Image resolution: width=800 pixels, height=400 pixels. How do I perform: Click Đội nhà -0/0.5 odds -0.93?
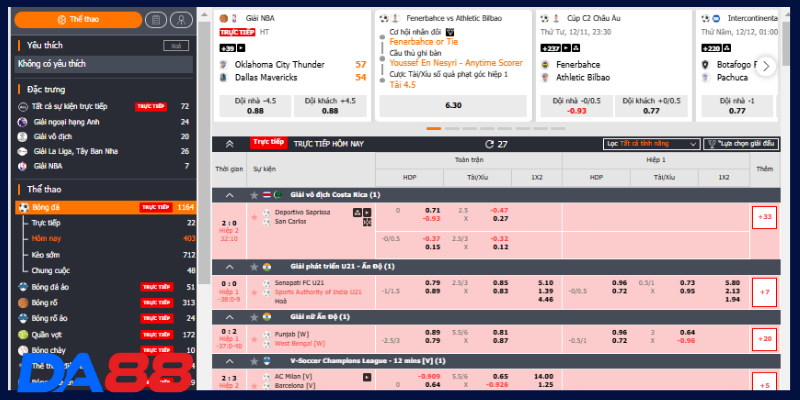point(577,106)
